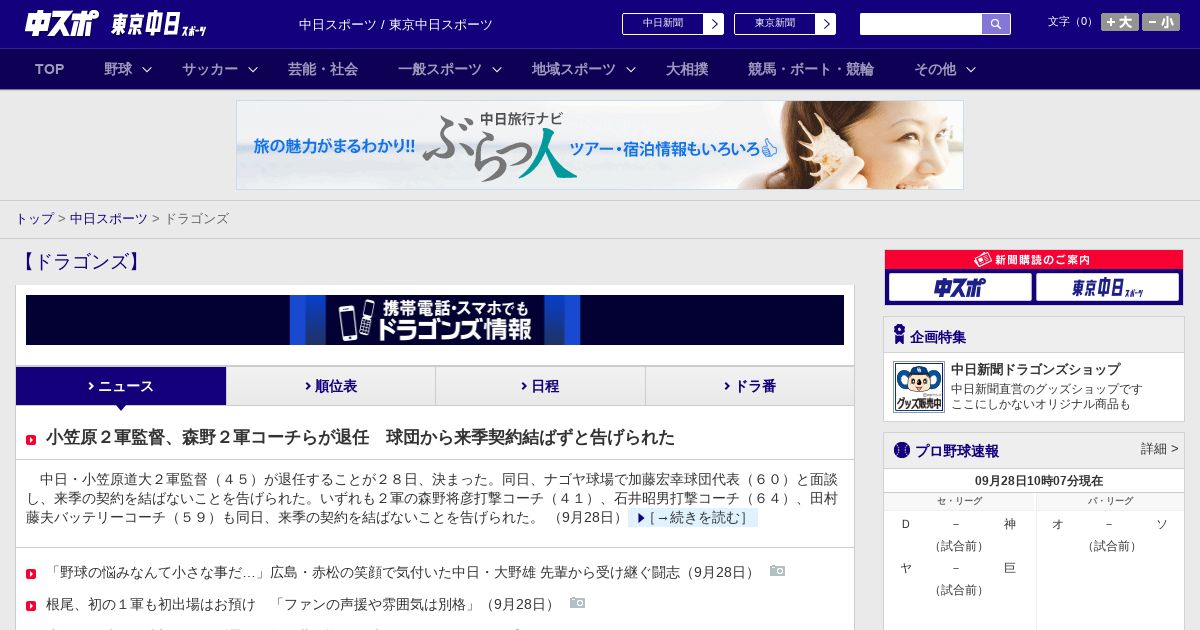Open headline about 小笠原２軍監督 退任

(x=360, y=437)
